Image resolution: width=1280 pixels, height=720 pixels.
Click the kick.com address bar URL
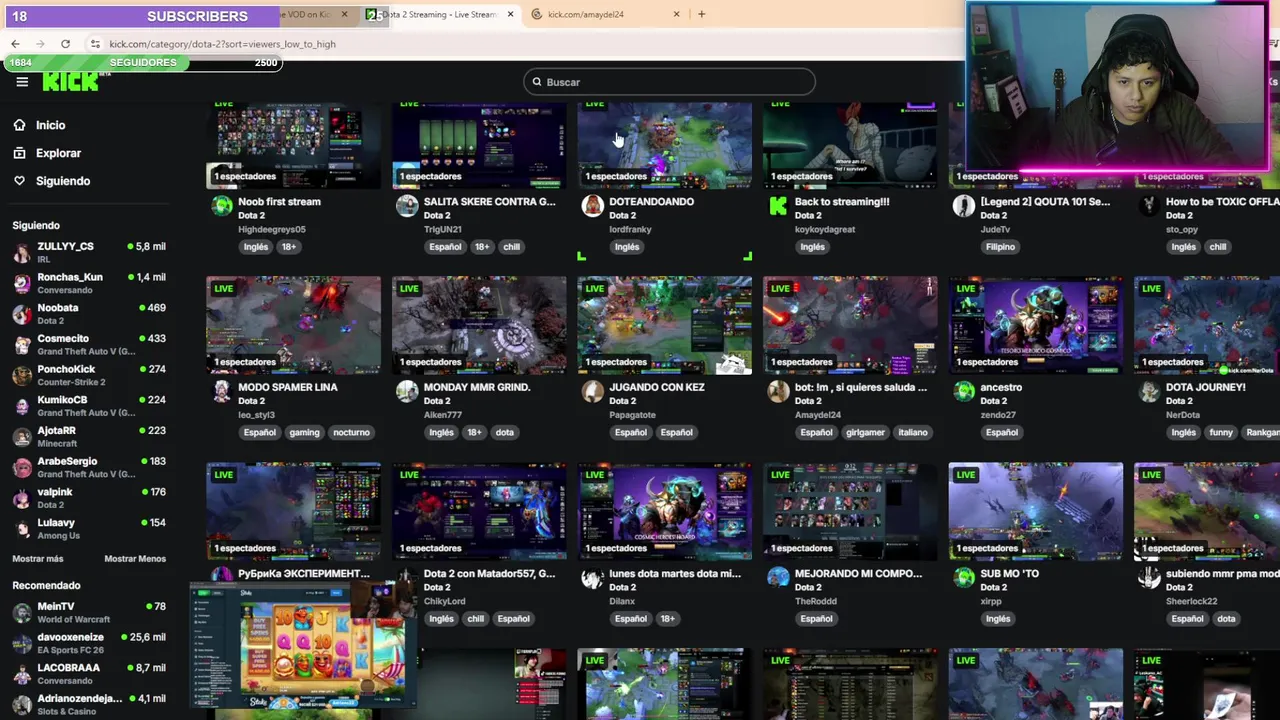pyautogui.click(x=222, y=44)
